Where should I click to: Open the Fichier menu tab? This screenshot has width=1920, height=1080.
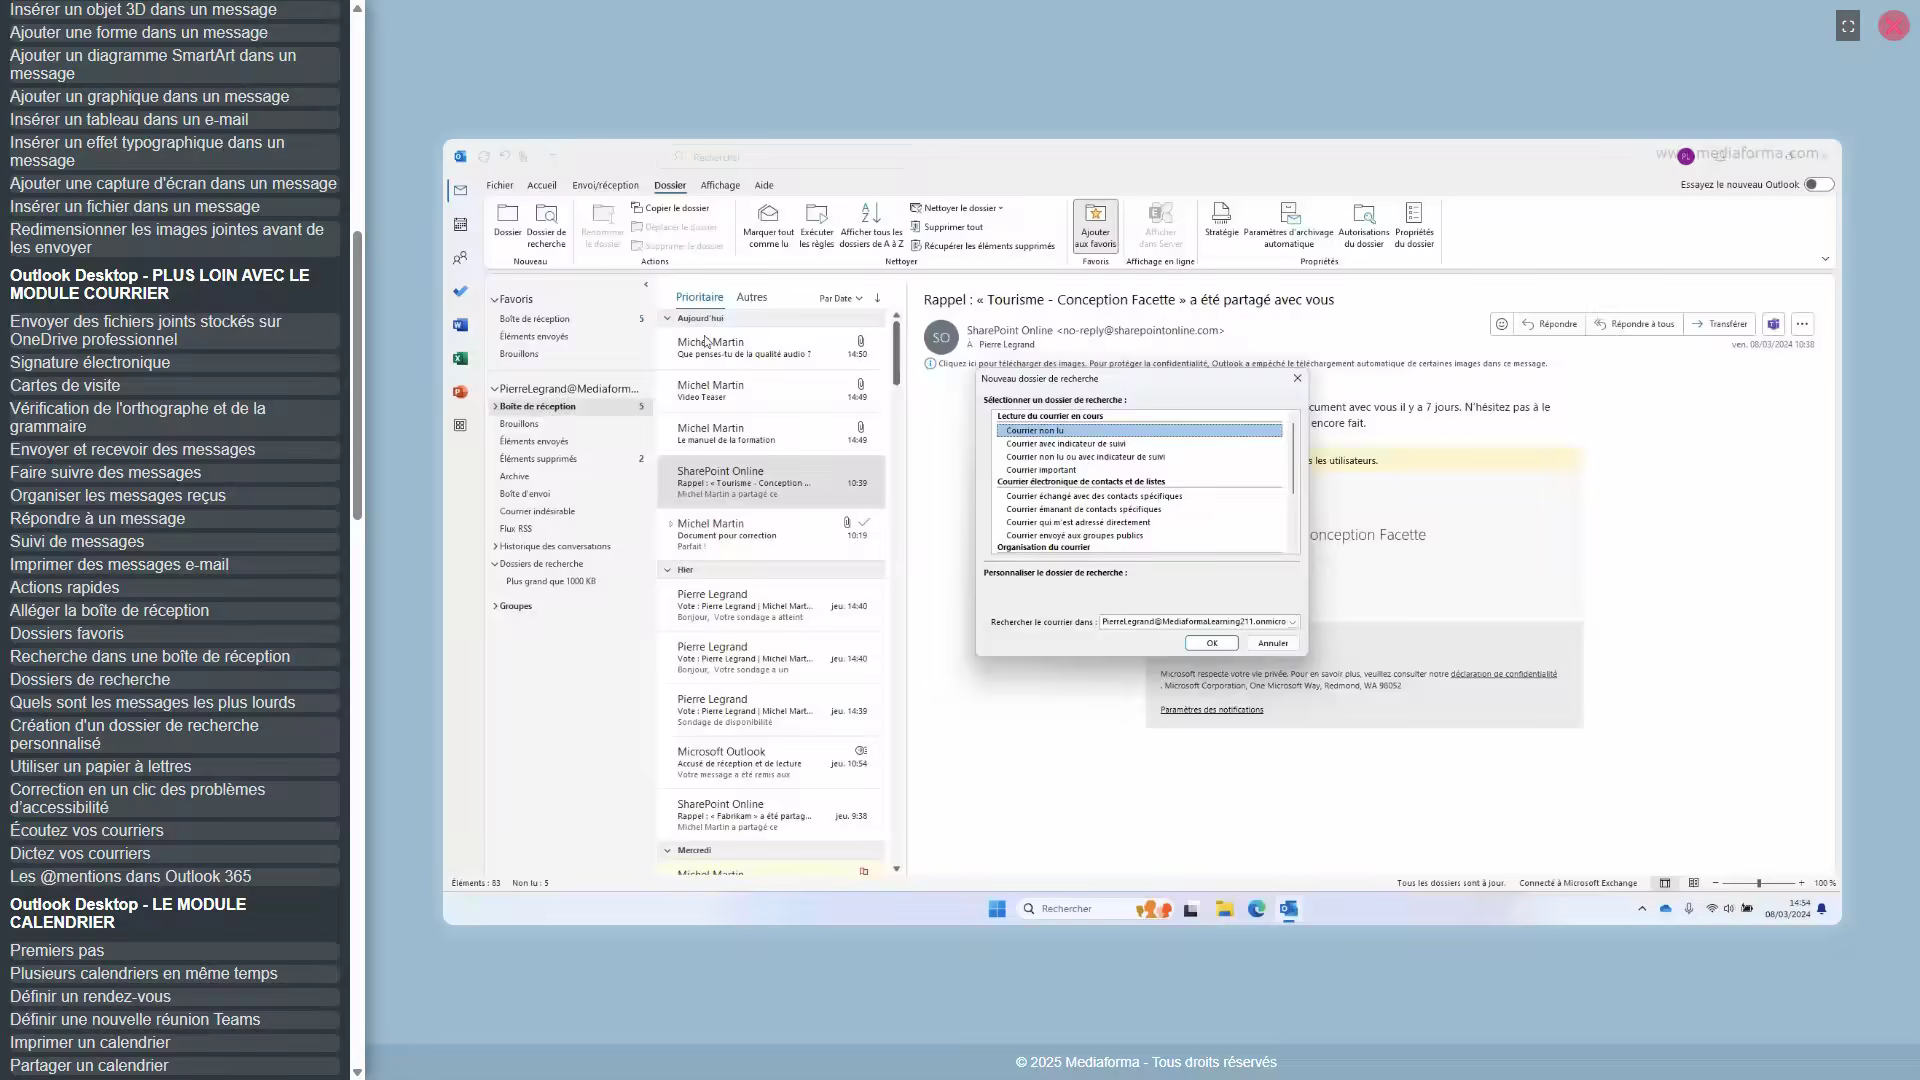[x=499, y=185]
